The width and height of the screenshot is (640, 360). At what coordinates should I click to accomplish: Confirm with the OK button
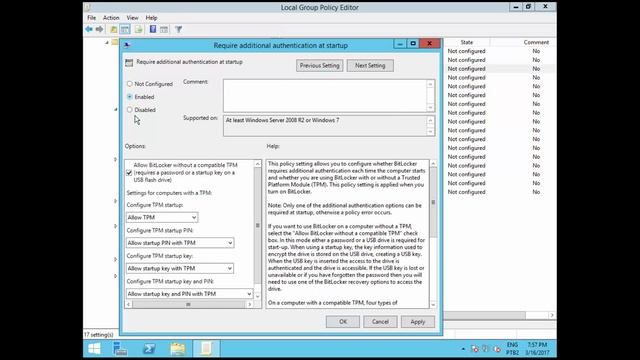(343, 322)
